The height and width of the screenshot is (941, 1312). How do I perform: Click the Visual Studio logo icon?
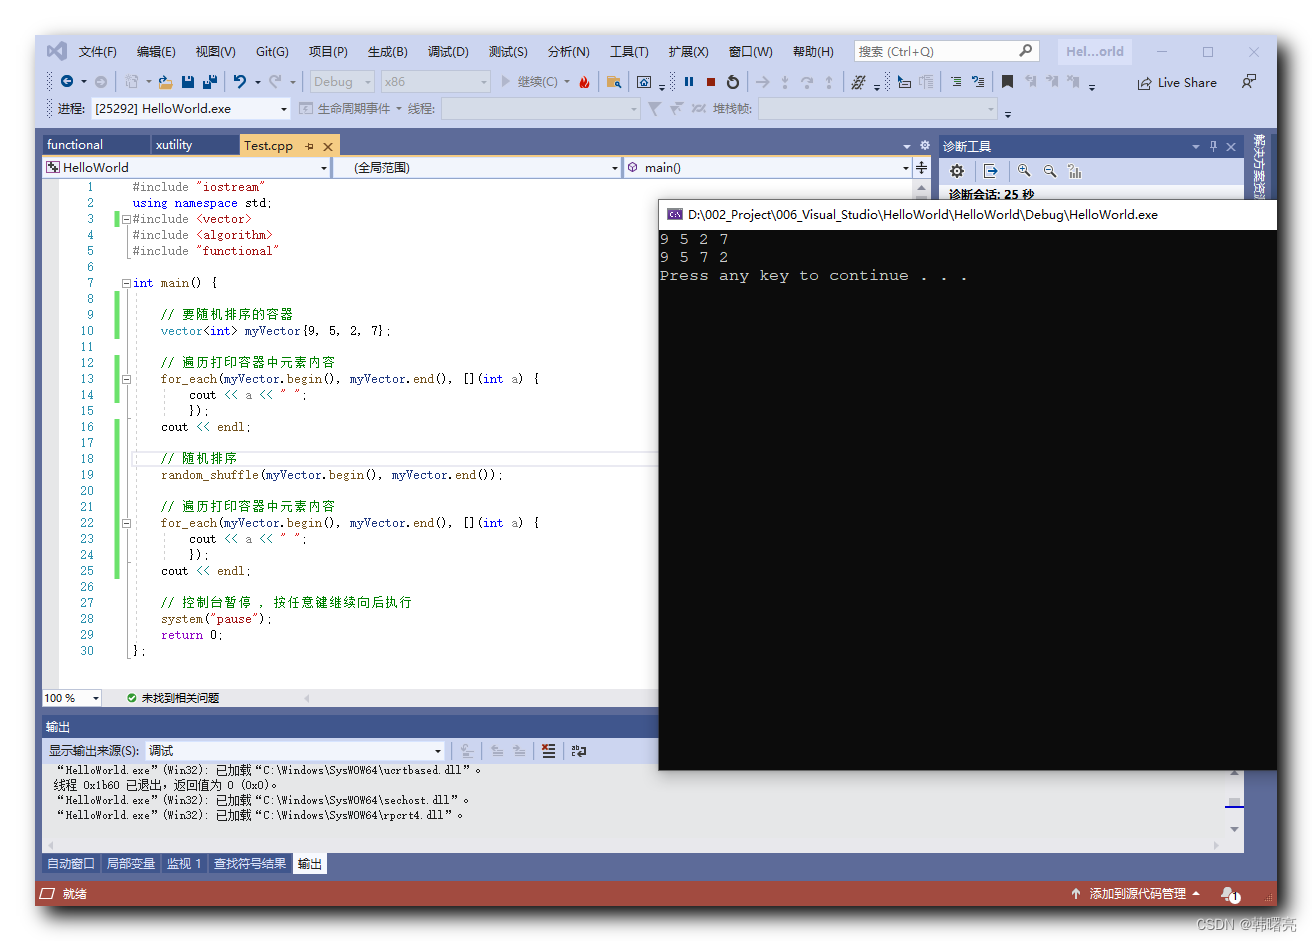[57, 51]
